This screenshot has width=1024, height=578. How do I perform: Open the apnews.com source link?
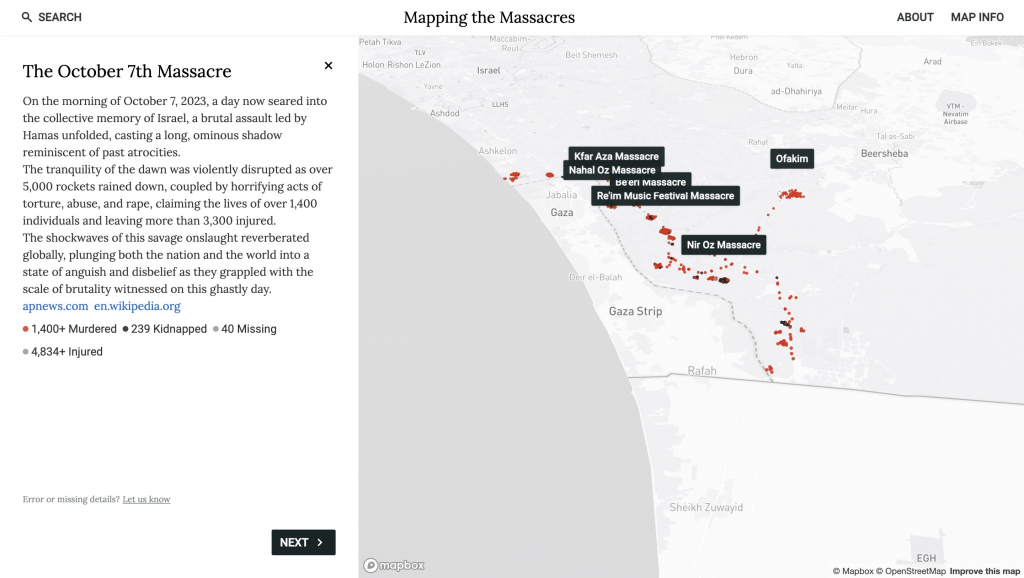pos(55,306)
